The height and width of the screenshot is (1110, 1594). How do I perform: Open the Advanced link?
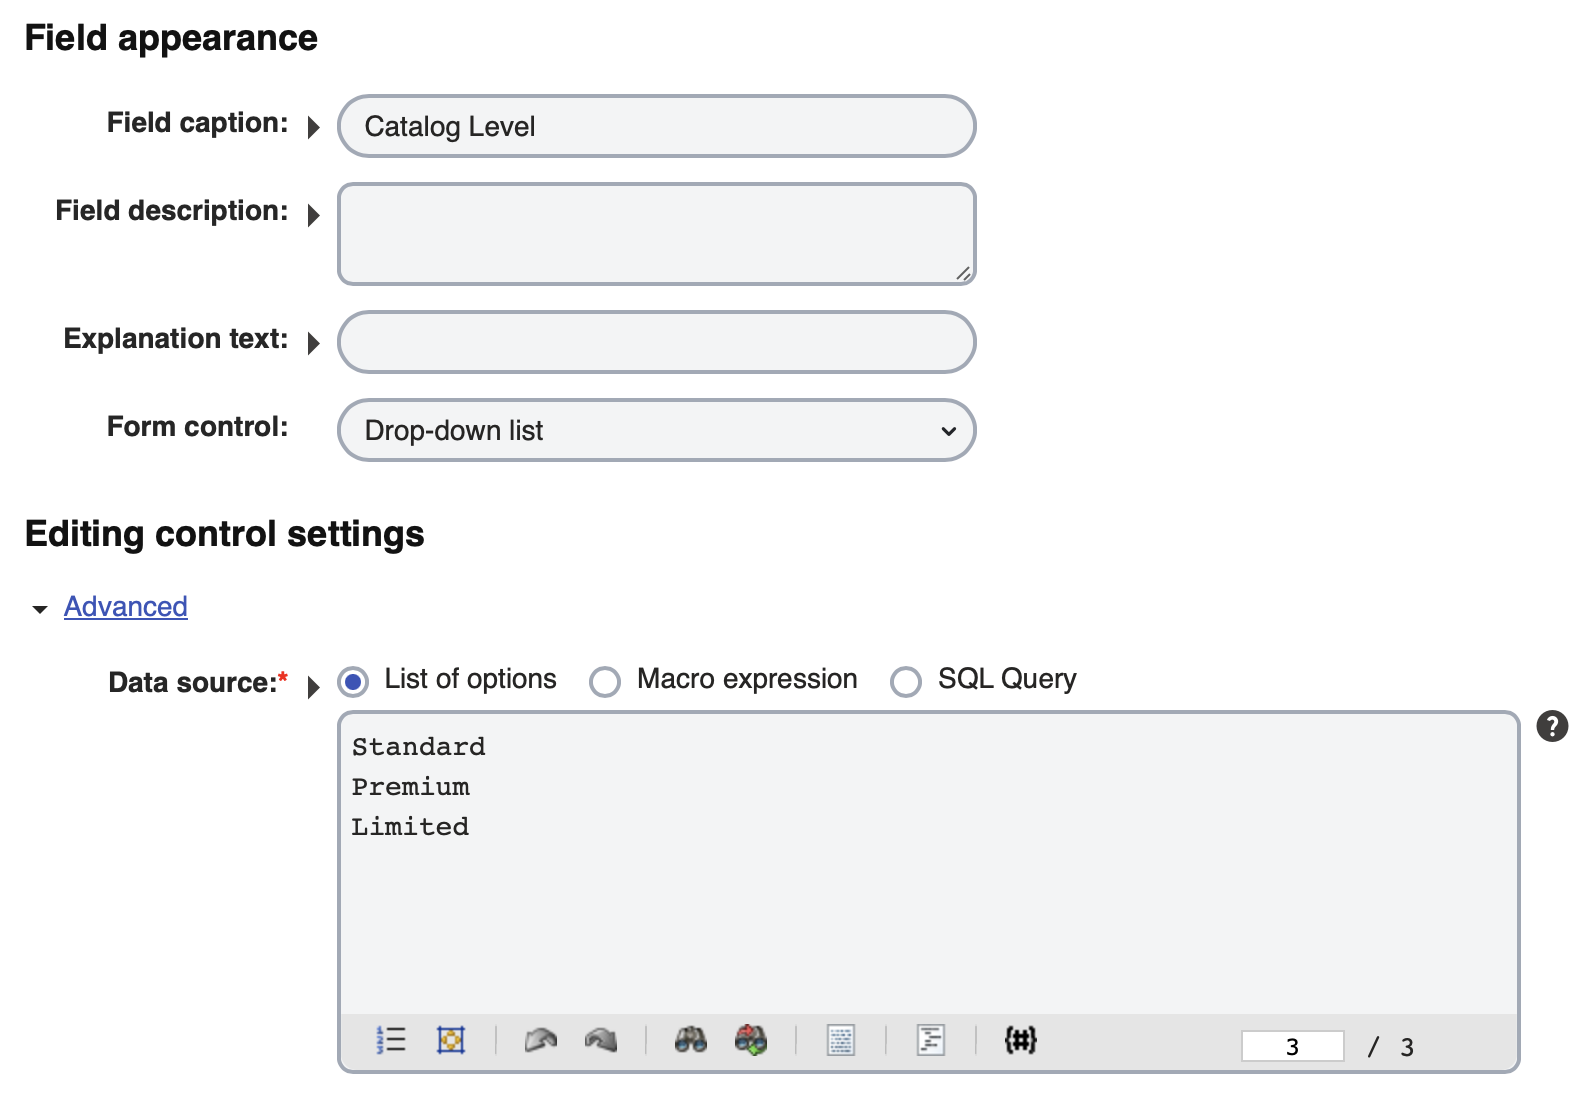pos(126,607)
